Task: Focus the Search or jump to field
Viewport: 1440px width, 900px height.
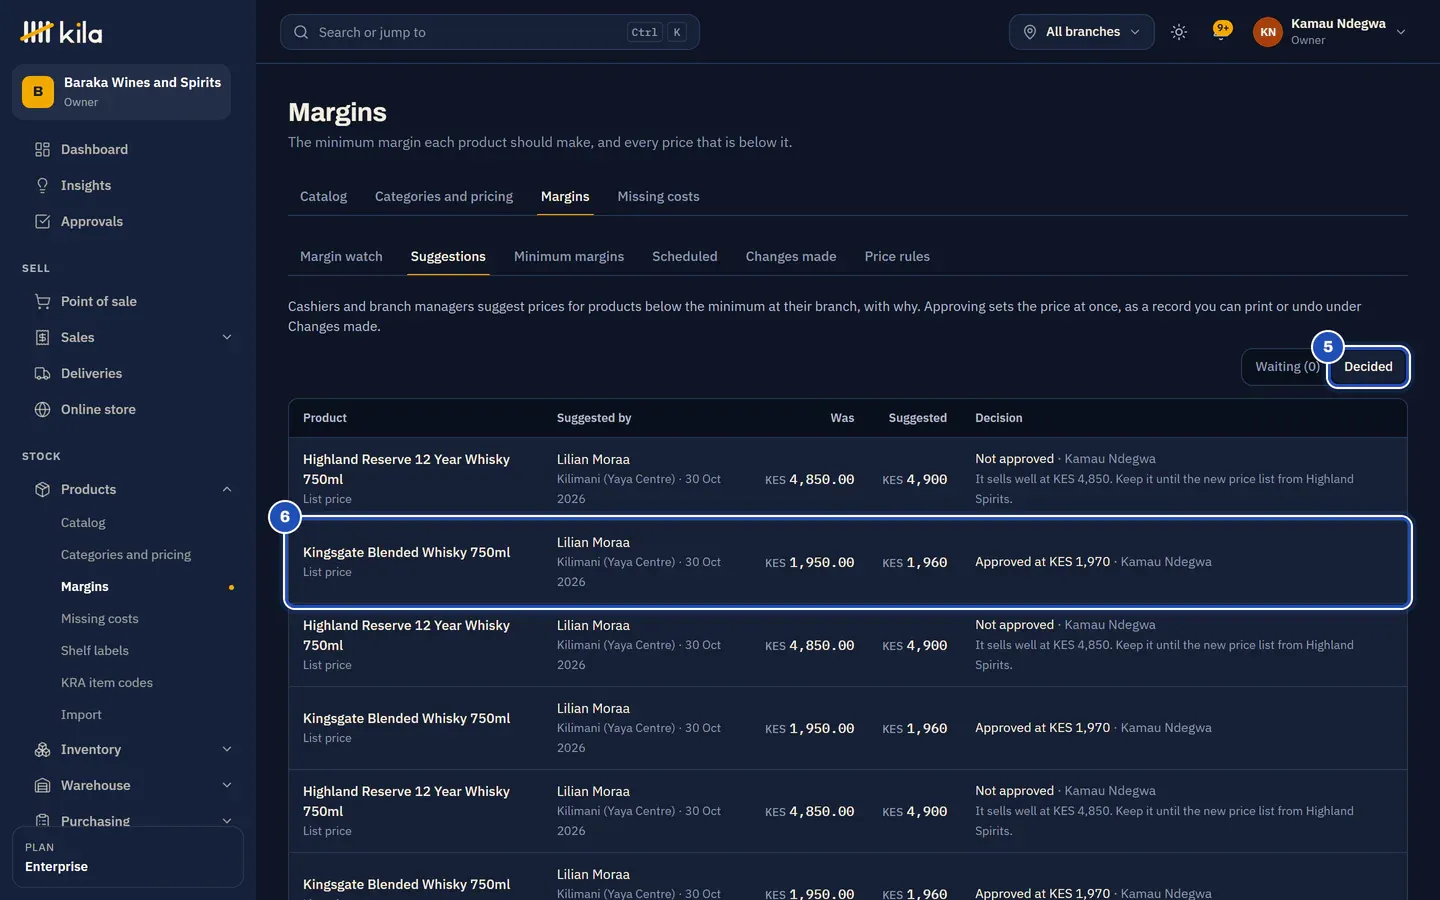Action: tap(490, 32)
